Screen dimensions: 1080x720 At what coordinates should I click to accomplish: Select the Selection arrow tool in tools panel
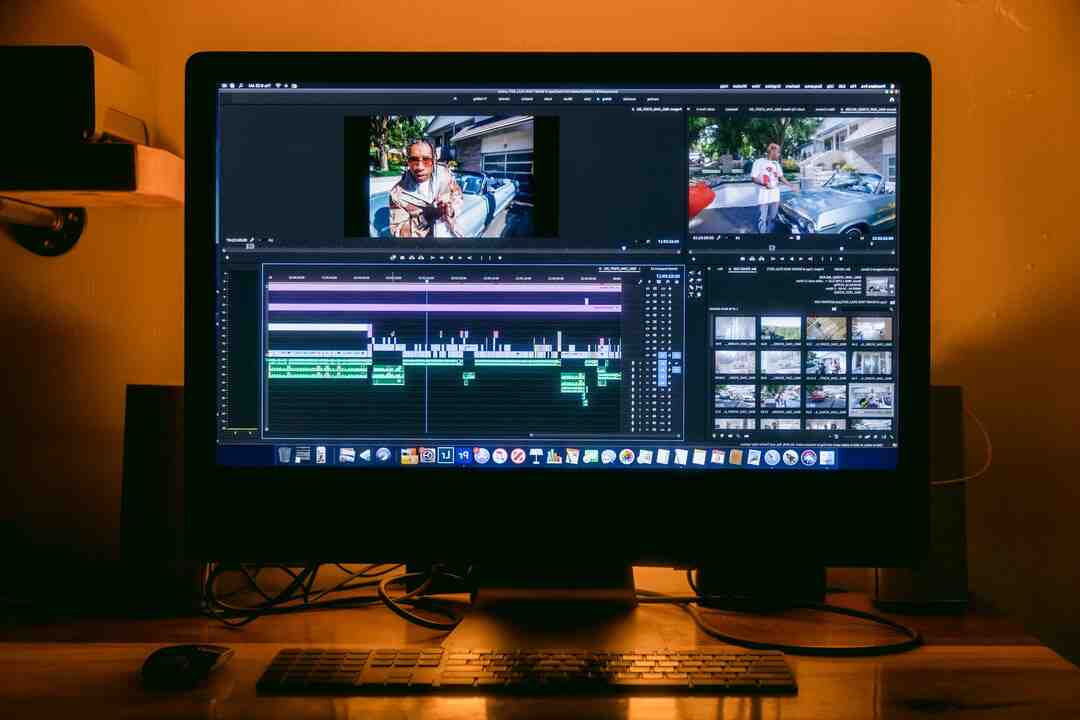click(x=698, y=273)
